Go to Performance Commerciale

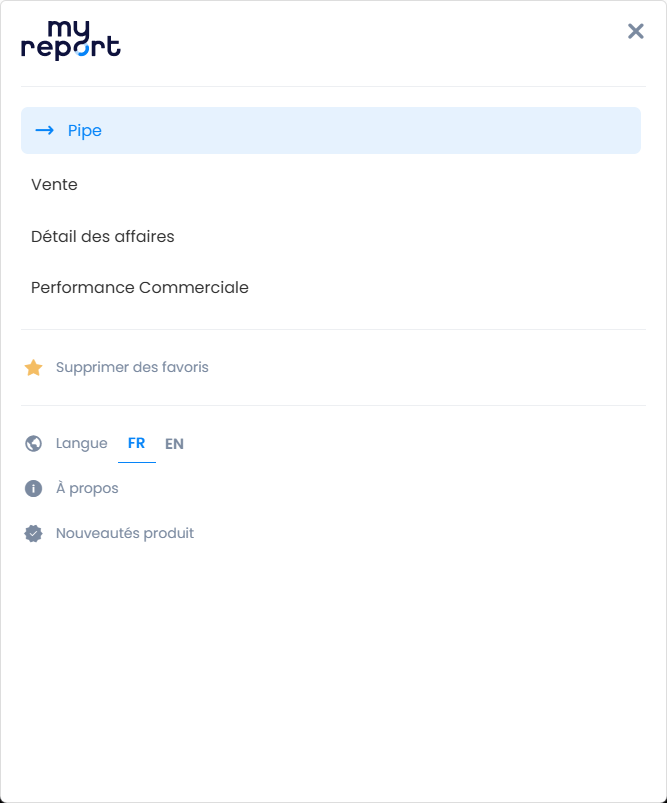(140, 288)
